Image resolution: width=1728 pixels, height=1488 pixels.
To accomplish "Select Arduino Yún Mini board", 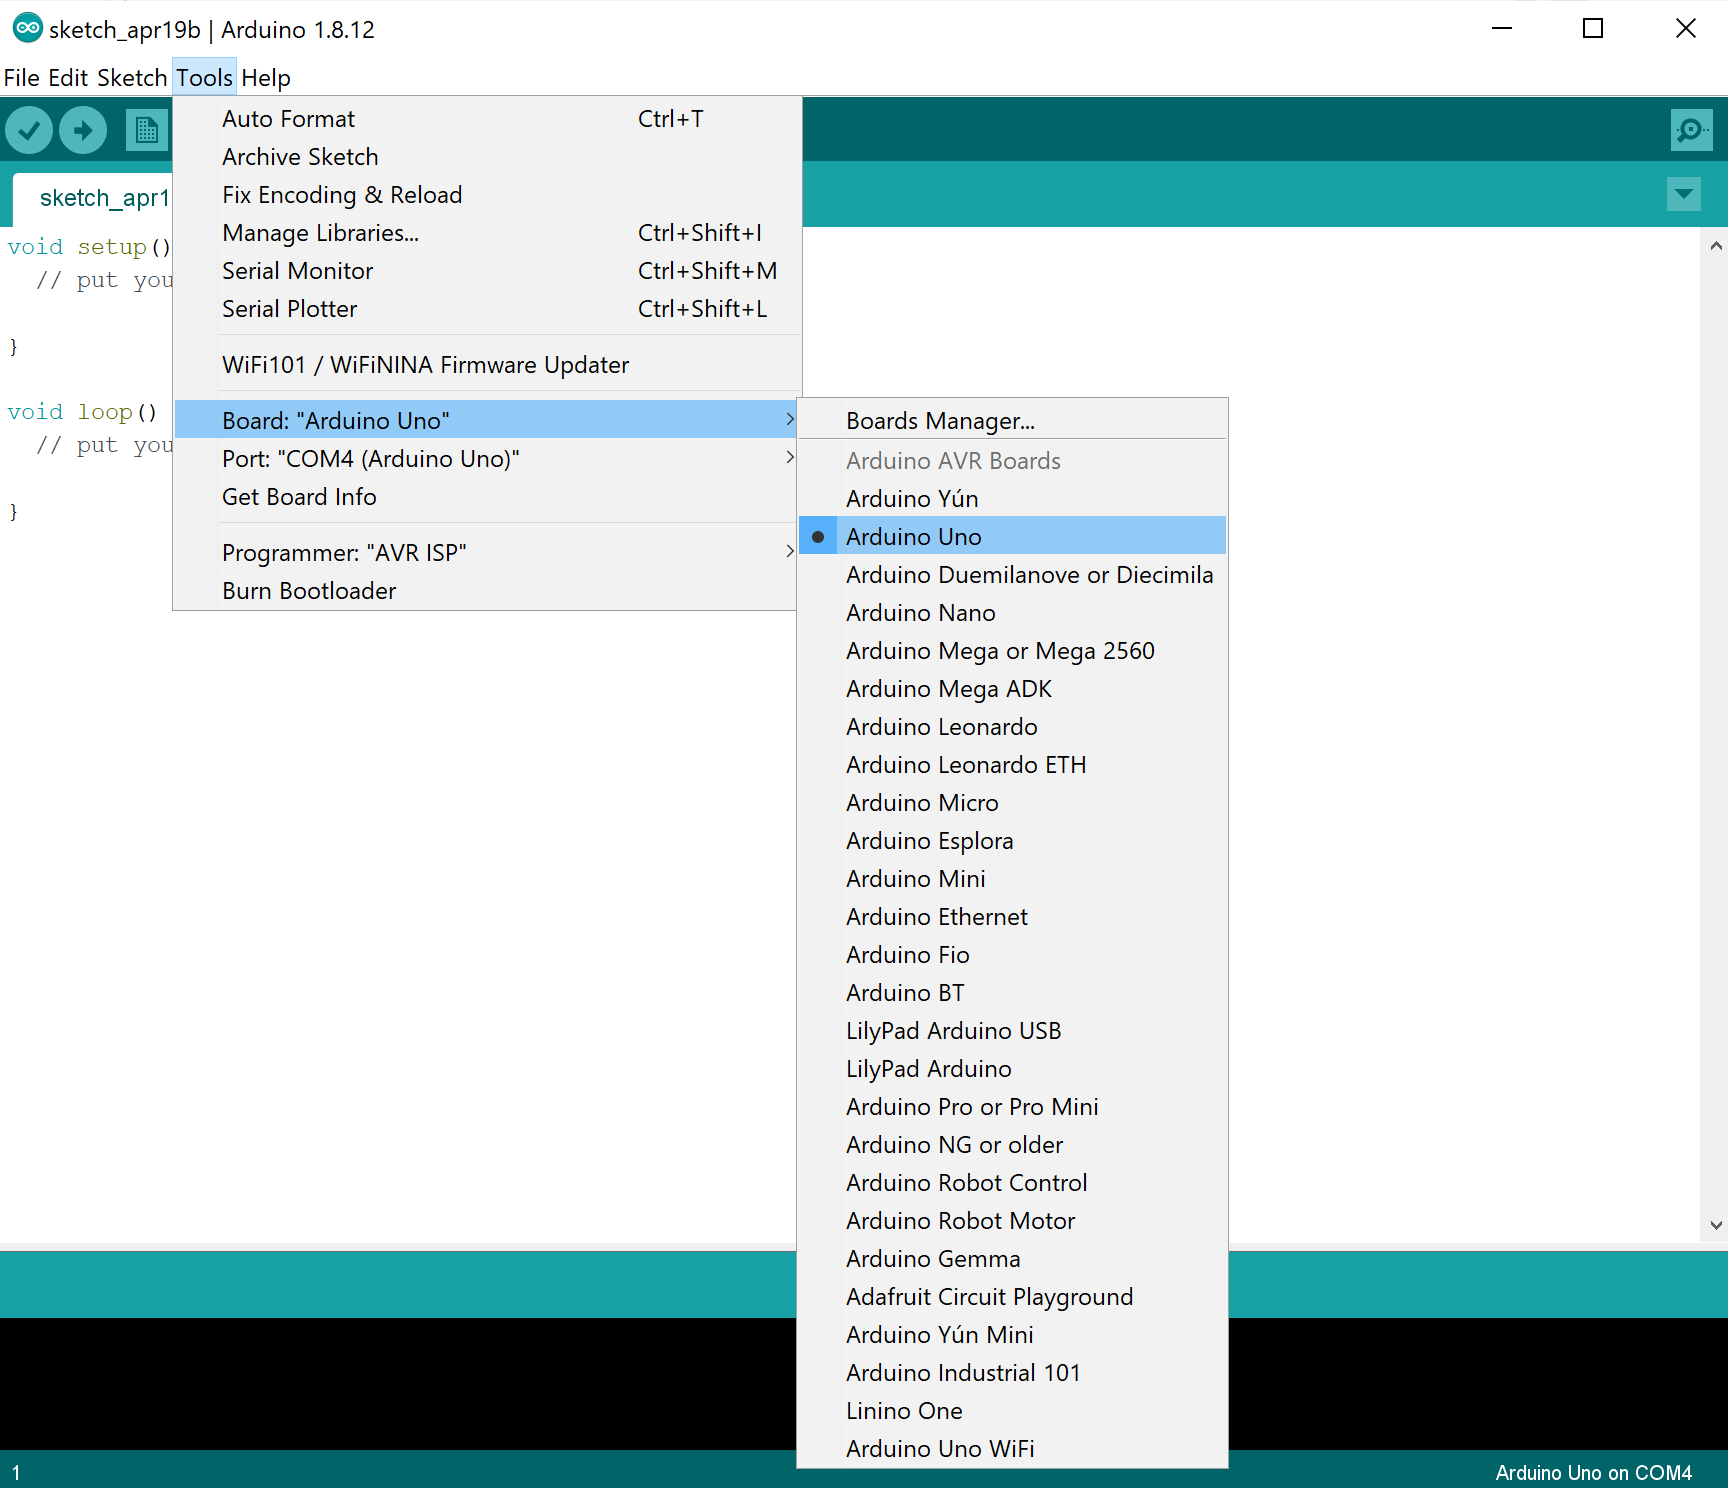I will [1012, 1334].
